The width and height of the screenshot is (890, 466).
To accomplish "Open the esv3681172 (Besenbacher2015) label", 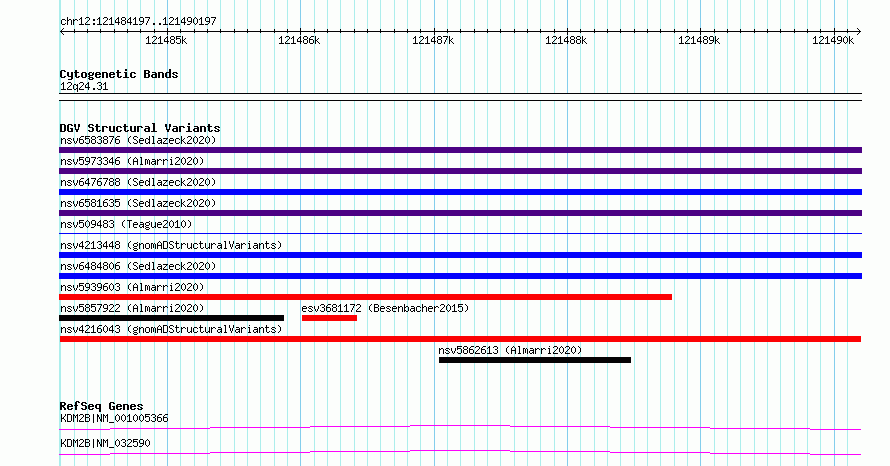I will (x=385, y=308).
